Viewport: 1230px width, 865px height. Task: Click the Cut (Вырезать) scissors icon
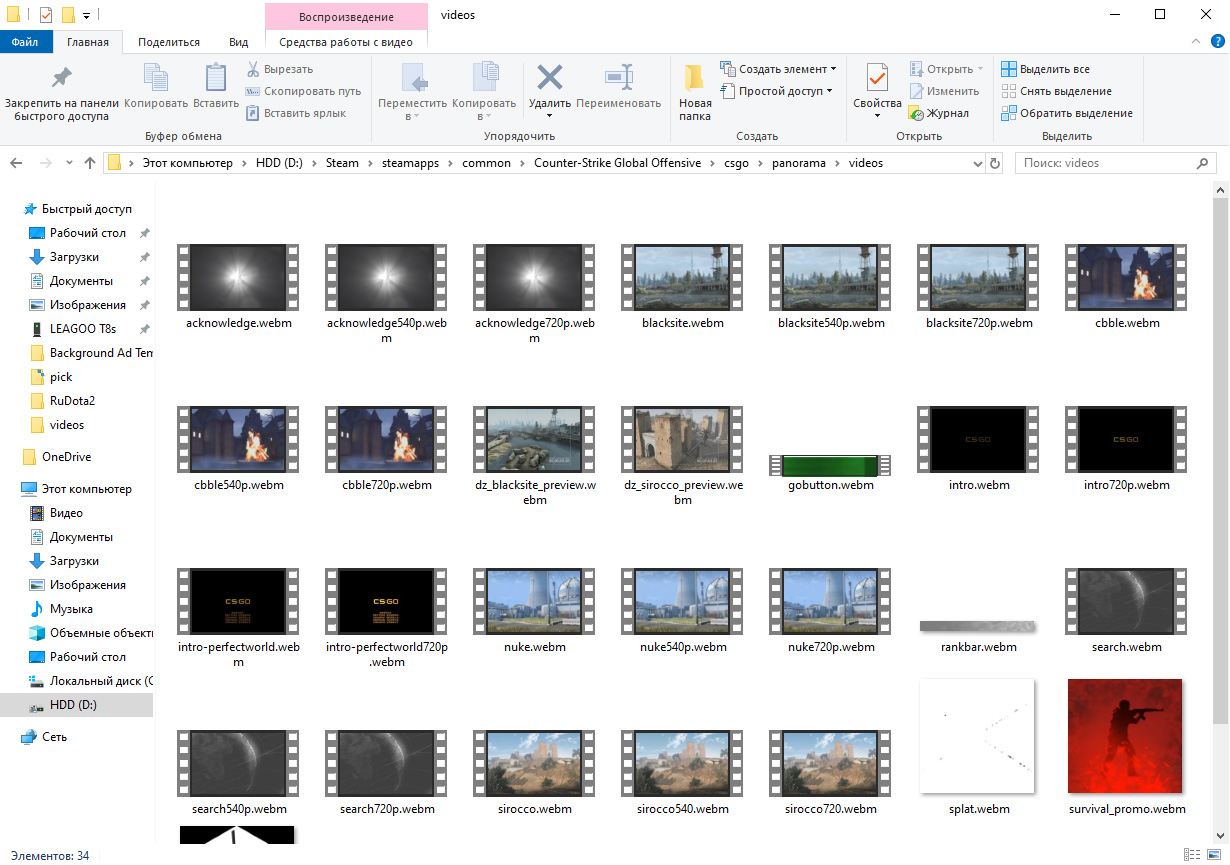(x=253, y=69)
